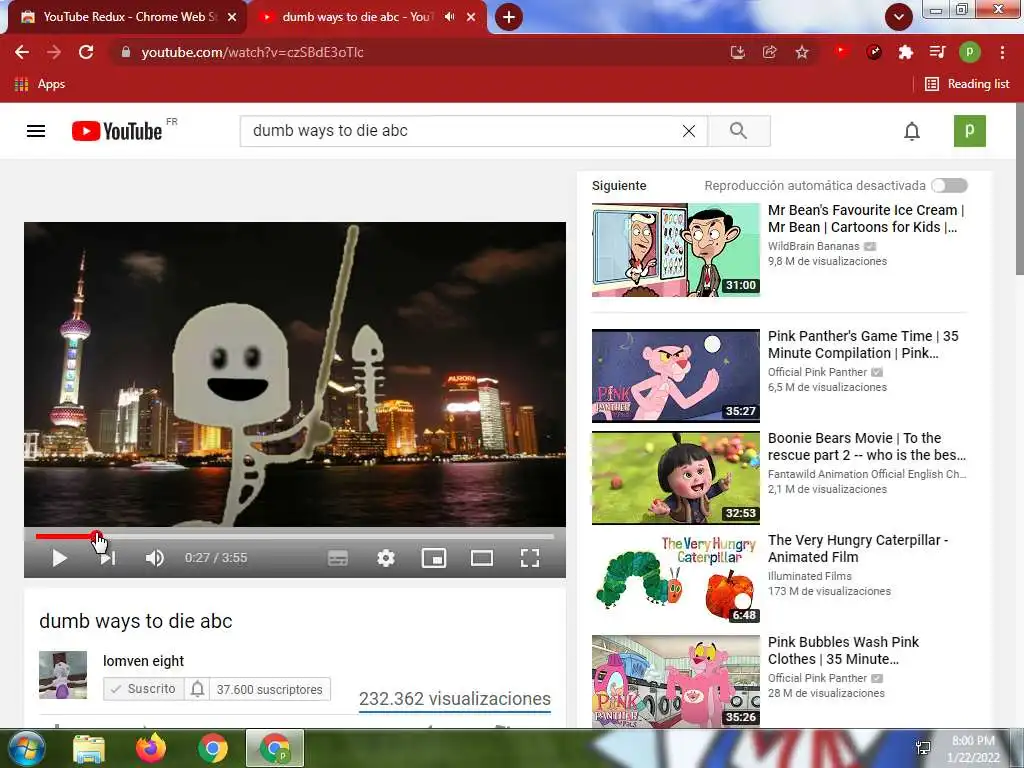Open Chrome extensions puzzle icon
Viewport: 1024px width, 768px height.
[x=905, y=52]
